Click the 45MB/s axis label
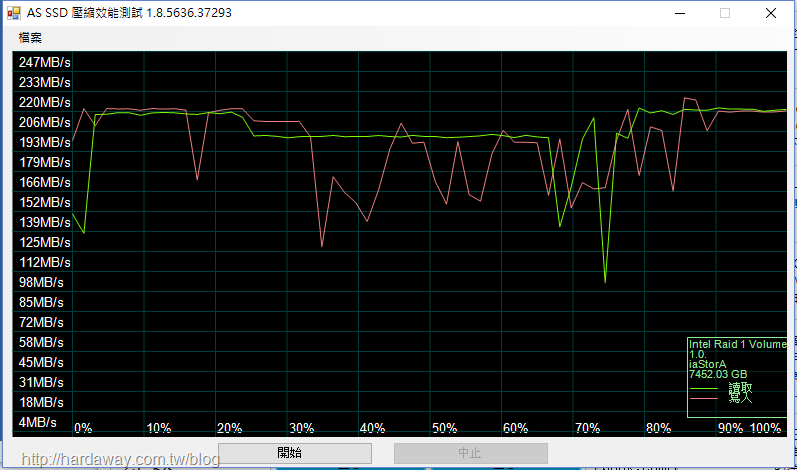797x470 pixels. 41,363
